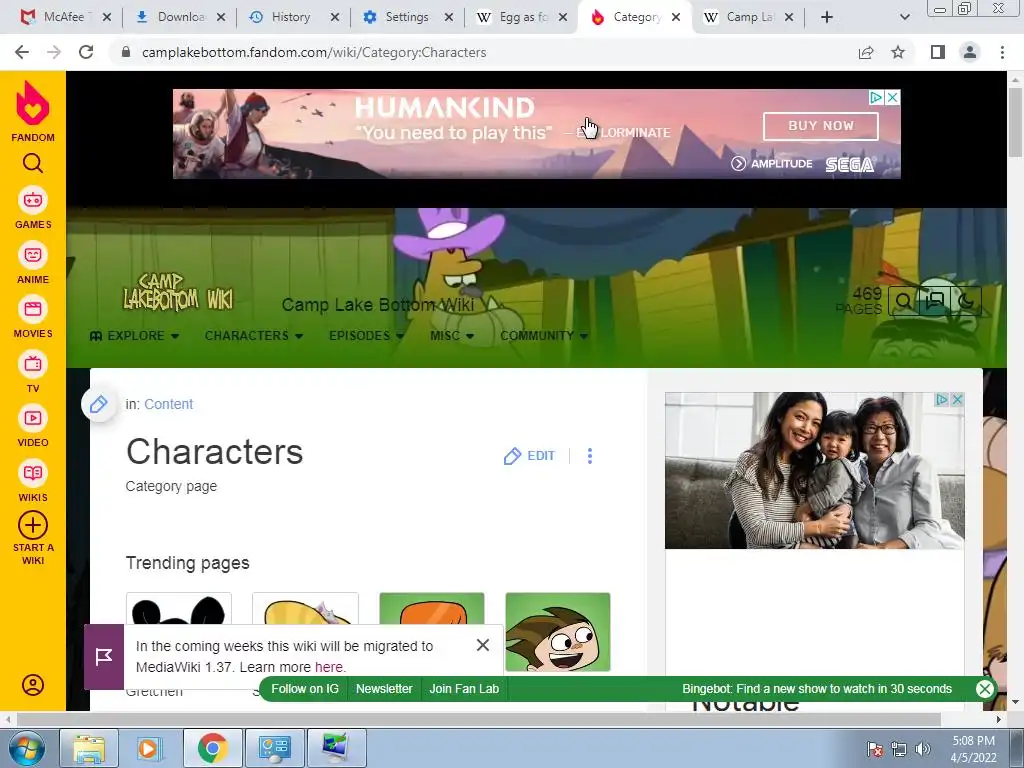Switch to the McAfee tab
The height and width of the screenshot is (768, 1024).
[x=63, y=18]
